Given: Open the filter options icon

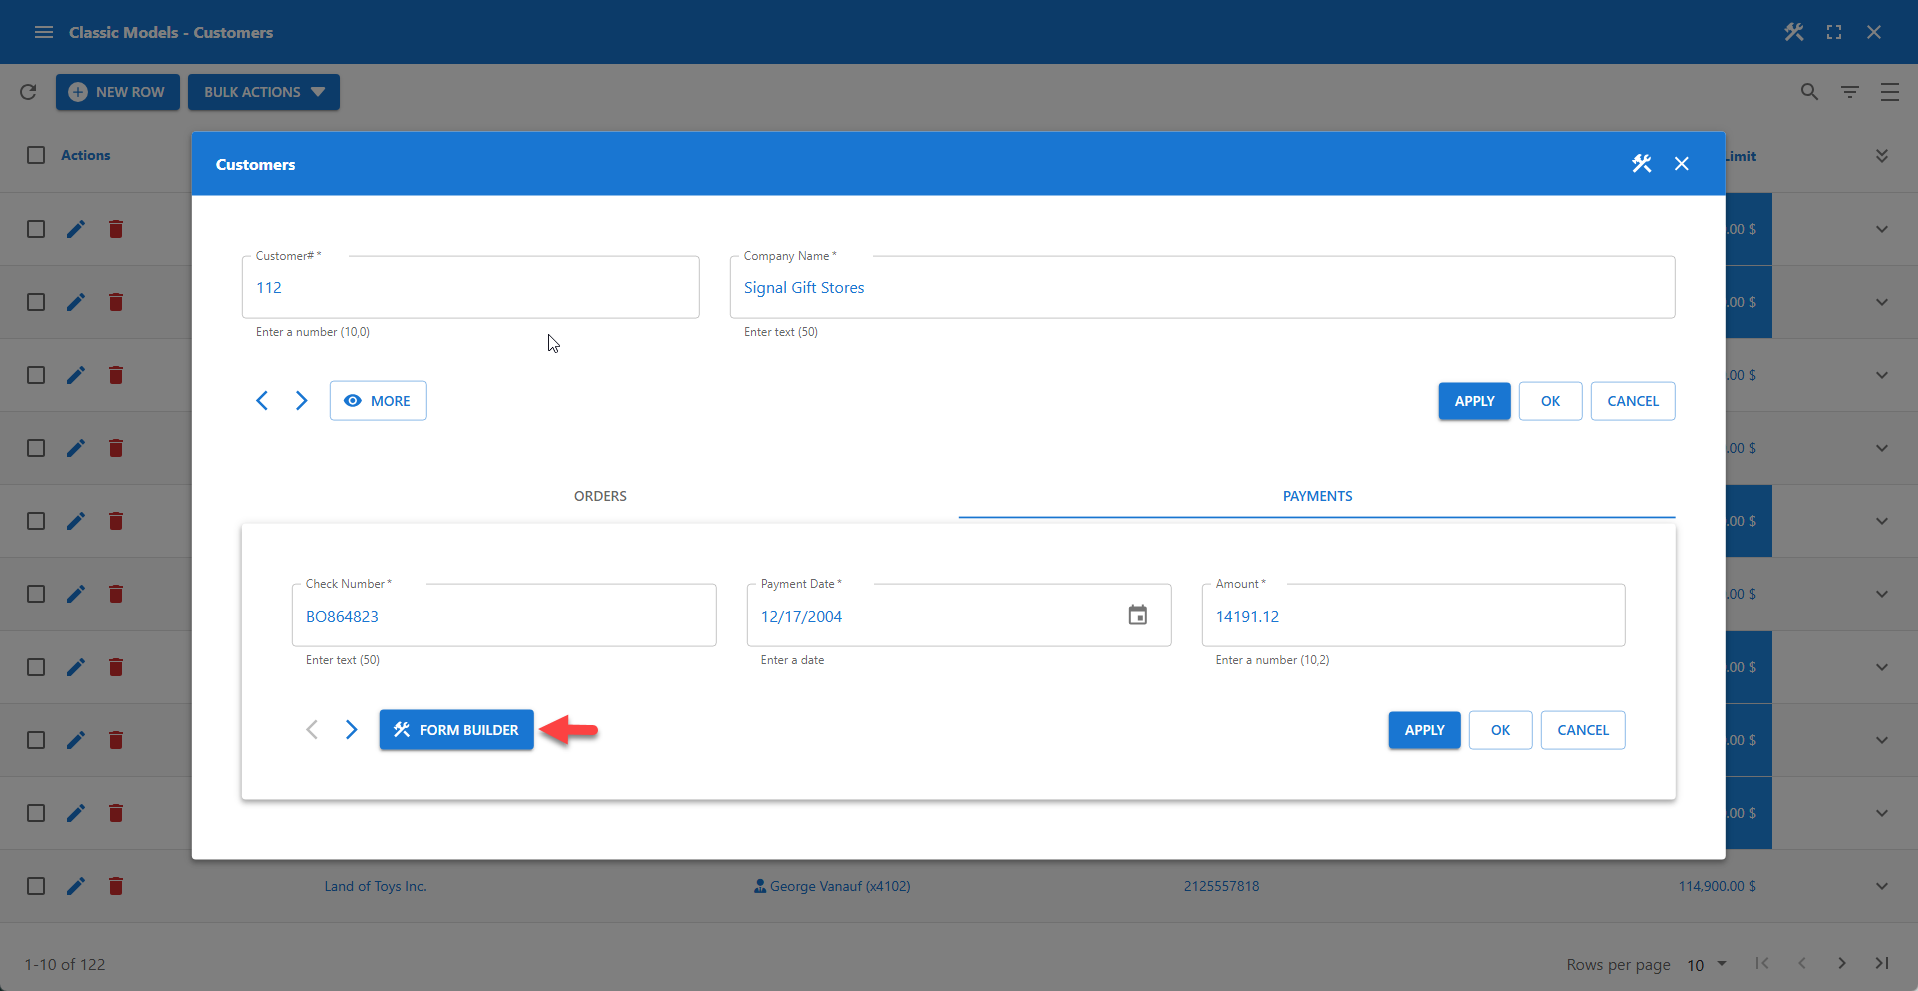Looking at the screenshot, I should click(1849, 91).
